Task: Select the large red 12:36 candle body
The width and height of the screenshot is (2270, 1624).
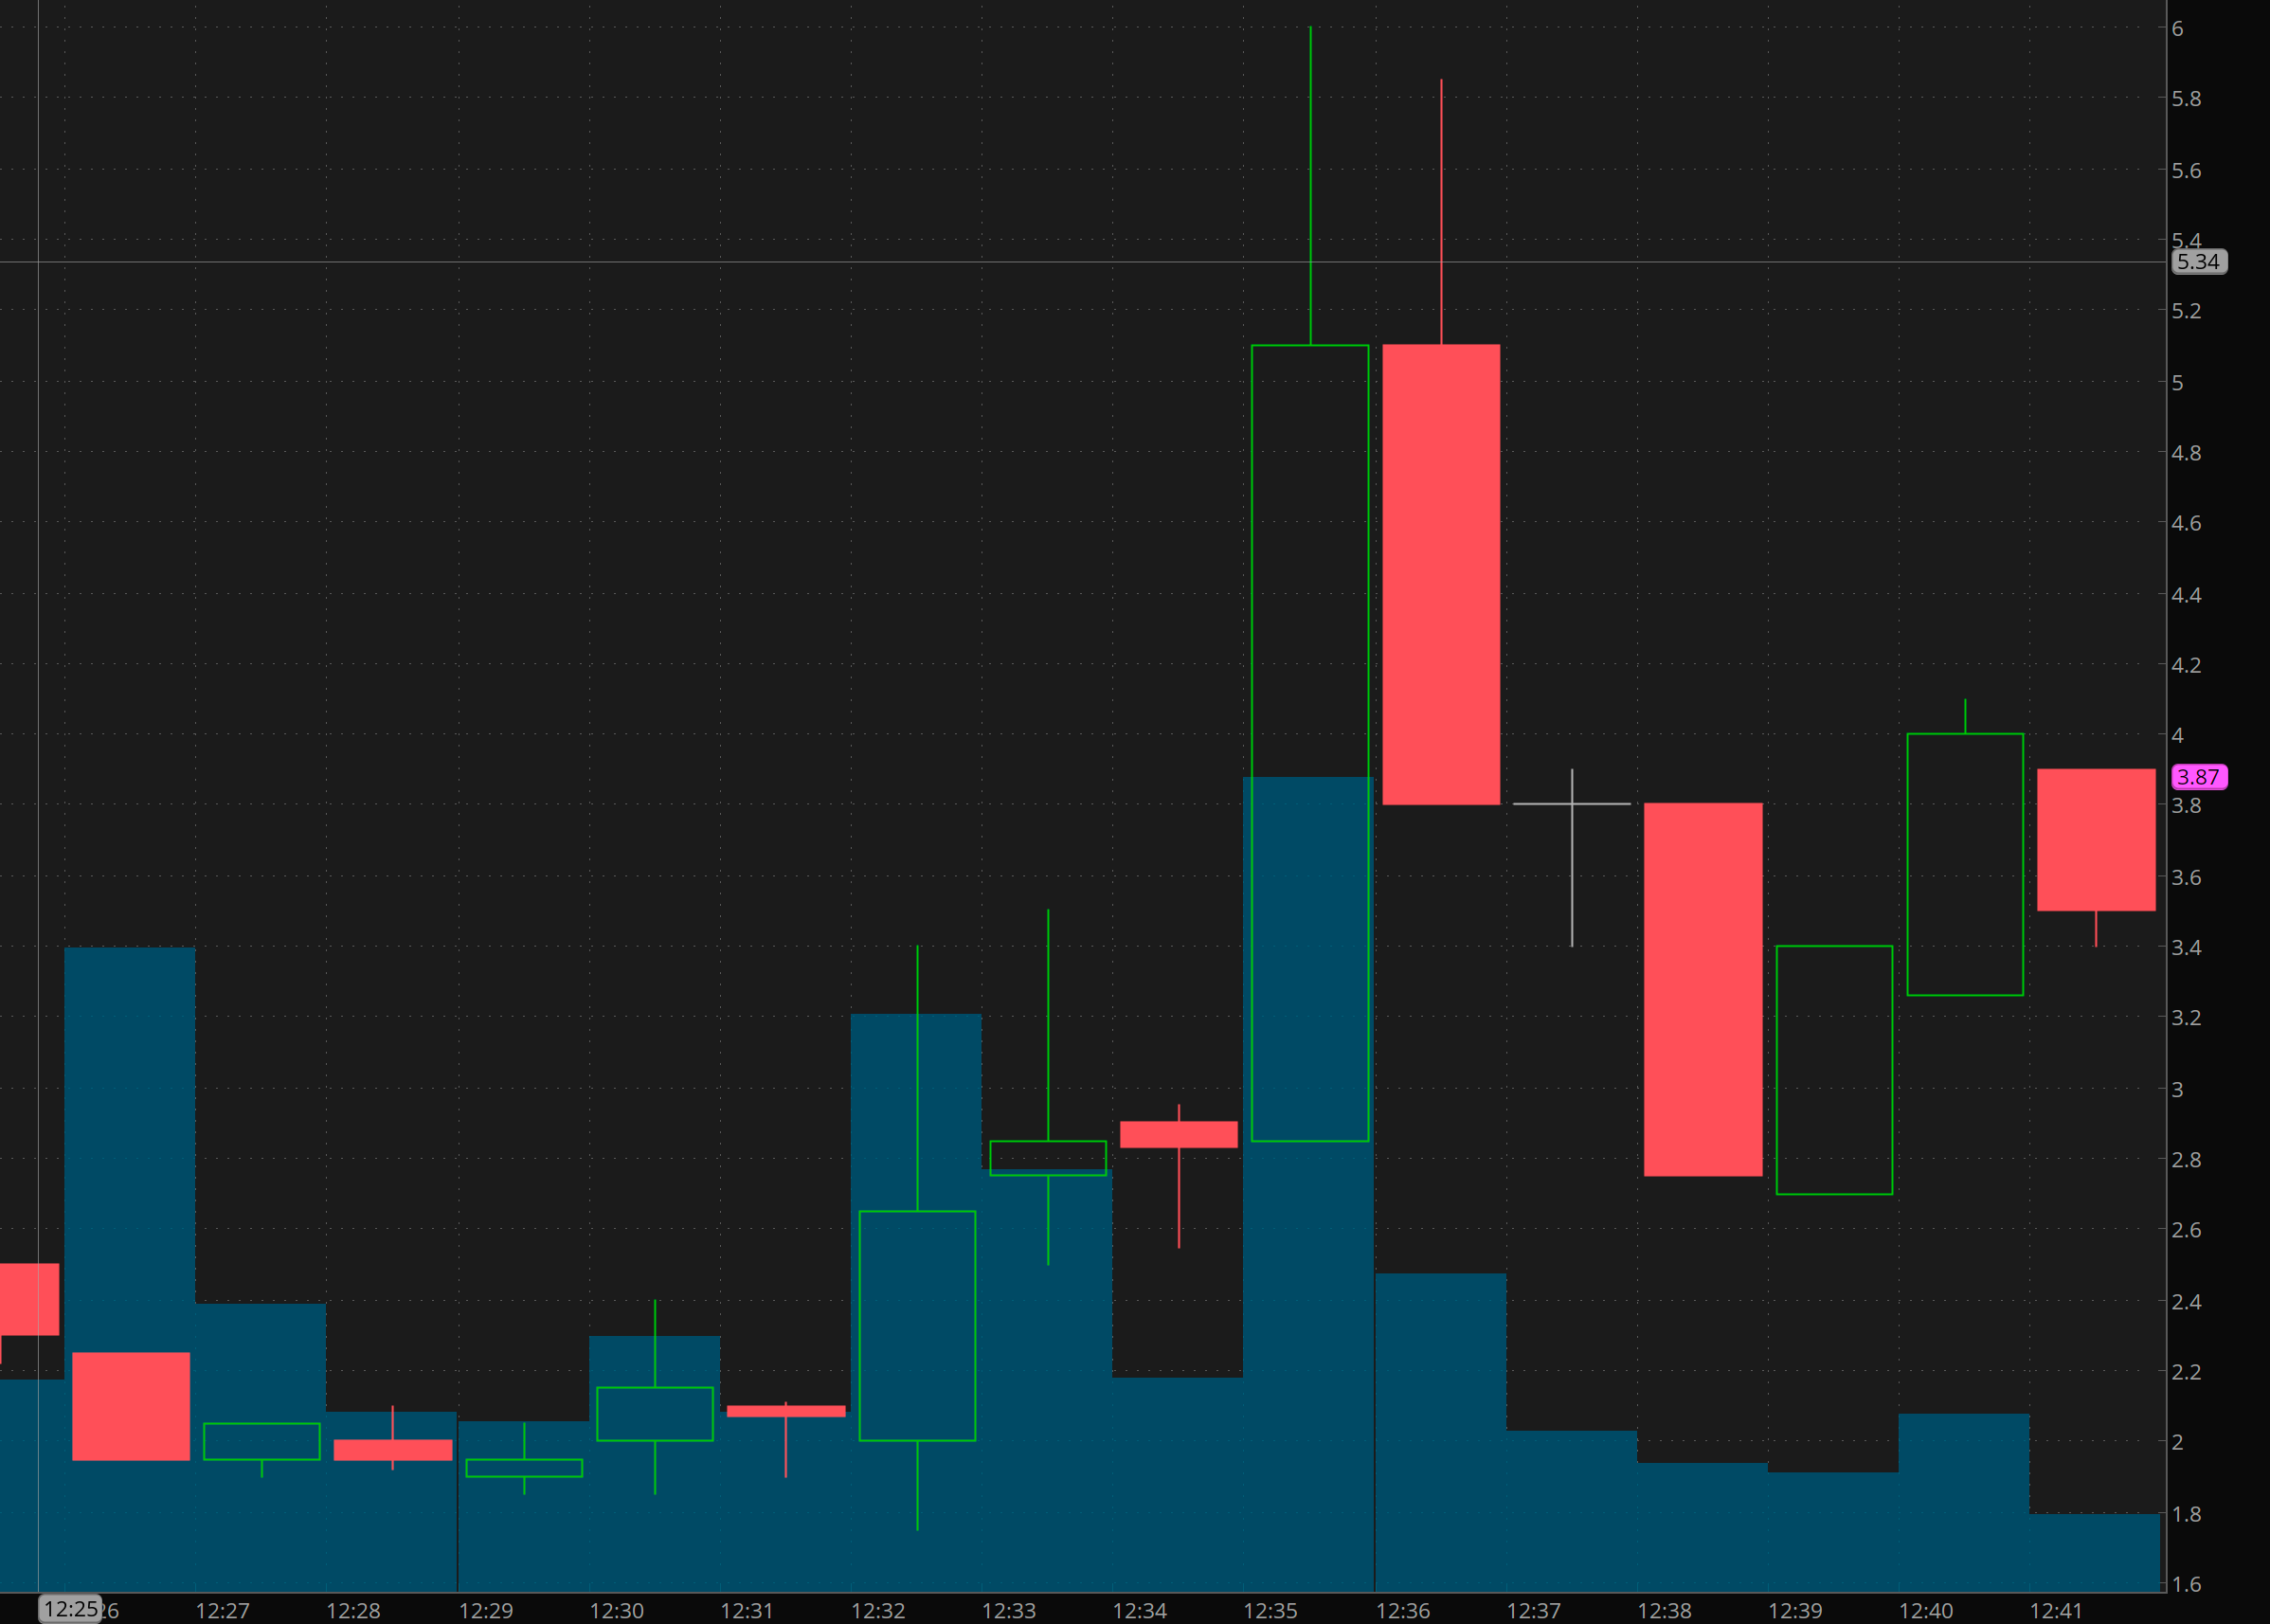Action: pos(1441,574)
